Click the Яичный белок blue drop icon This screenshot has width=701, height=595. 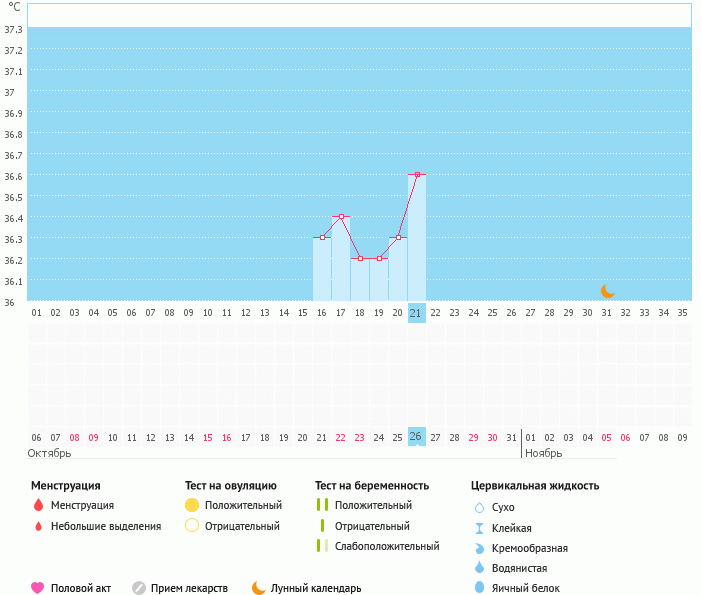(479, 588)
